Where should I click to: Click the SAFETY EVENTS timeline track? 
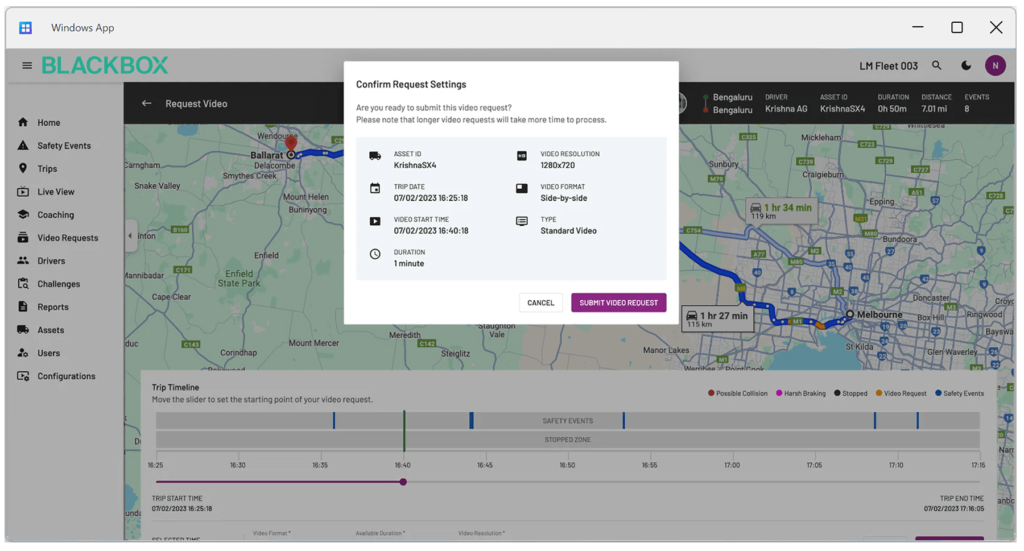(x=568, y=421)
